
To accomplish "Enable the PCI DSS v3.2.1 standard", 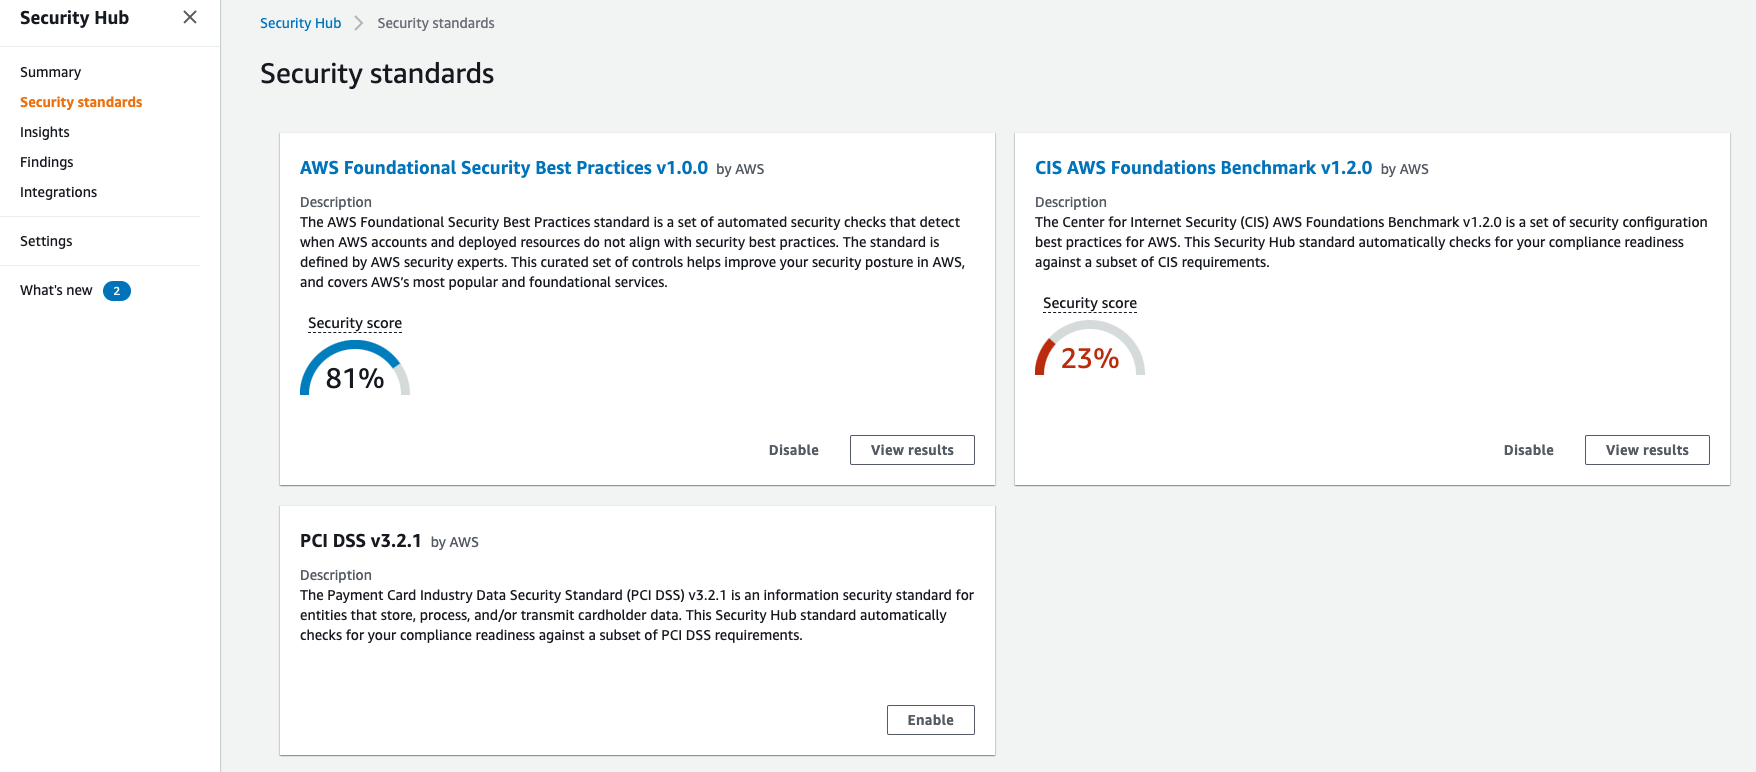I will pyautogui.click(x=930, y=720).
